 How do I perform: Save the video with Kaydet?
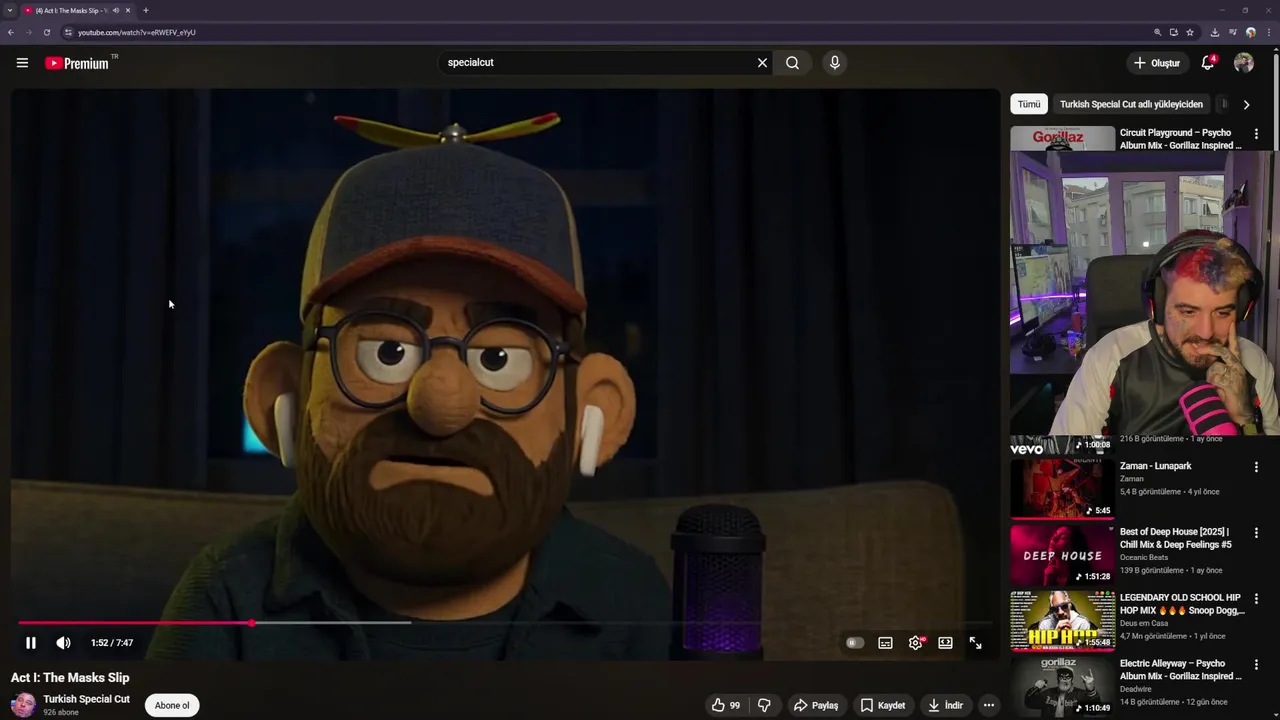[883, 705]
